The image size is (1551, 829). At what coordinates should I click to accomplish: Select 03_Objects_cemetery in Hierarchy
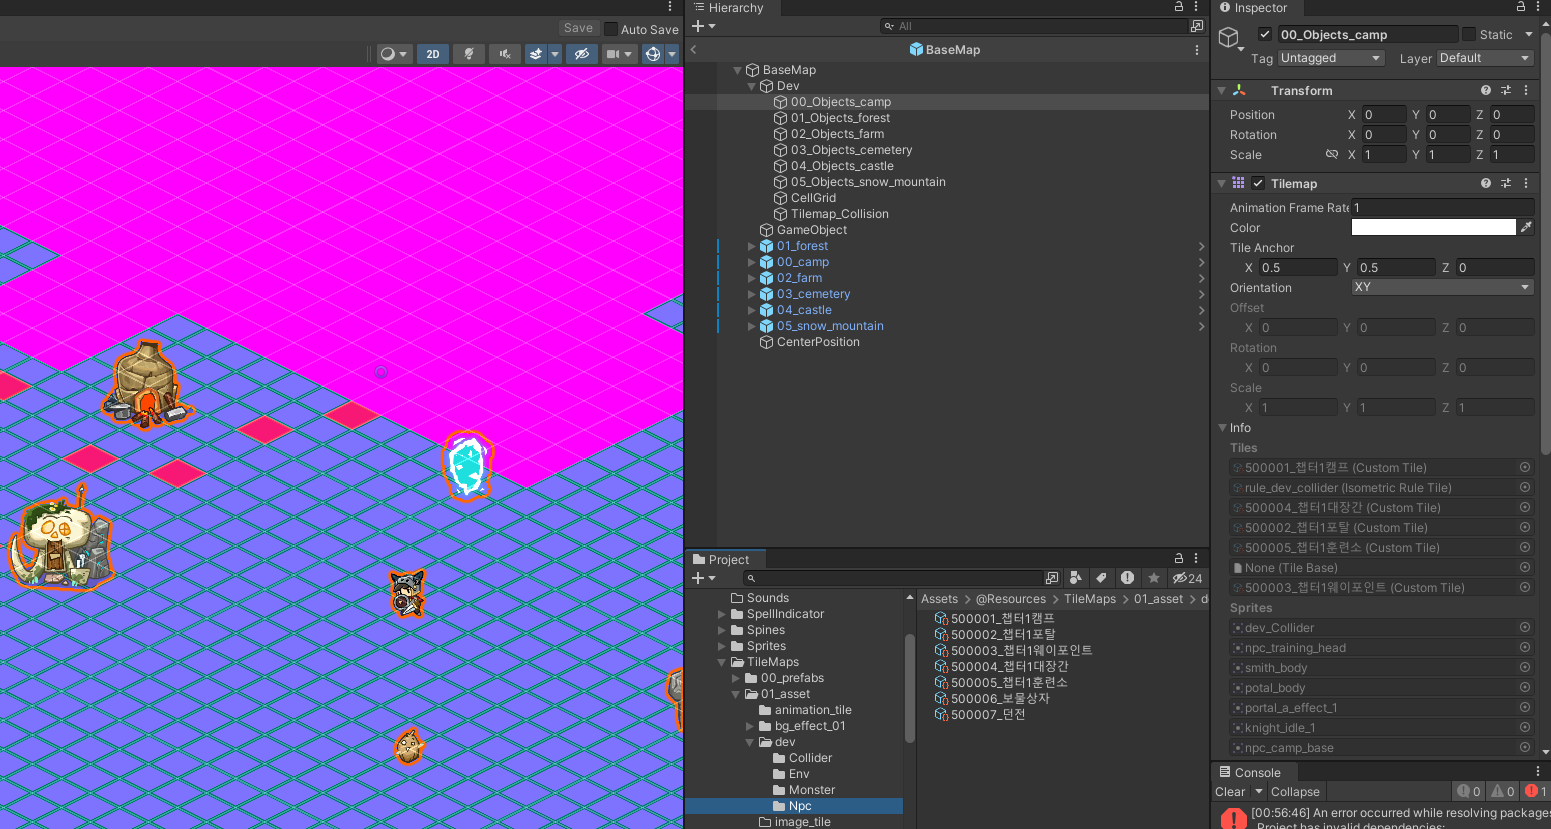pyautogui.click(x=851, y=150)
